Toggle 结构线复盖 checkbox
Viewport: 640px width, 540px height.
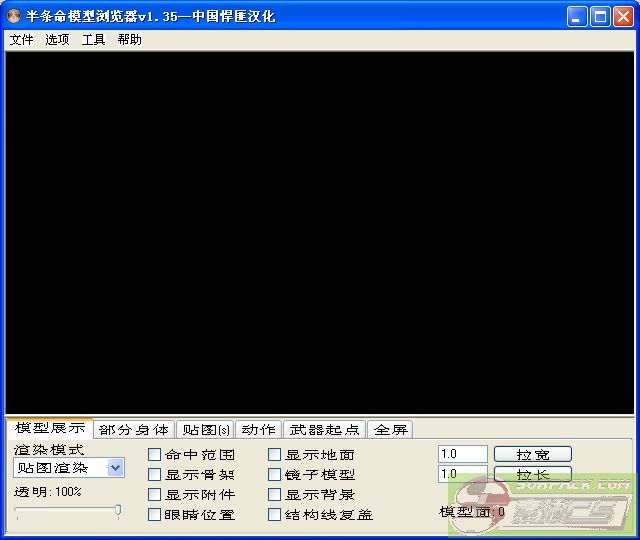(x=275, y=515)
